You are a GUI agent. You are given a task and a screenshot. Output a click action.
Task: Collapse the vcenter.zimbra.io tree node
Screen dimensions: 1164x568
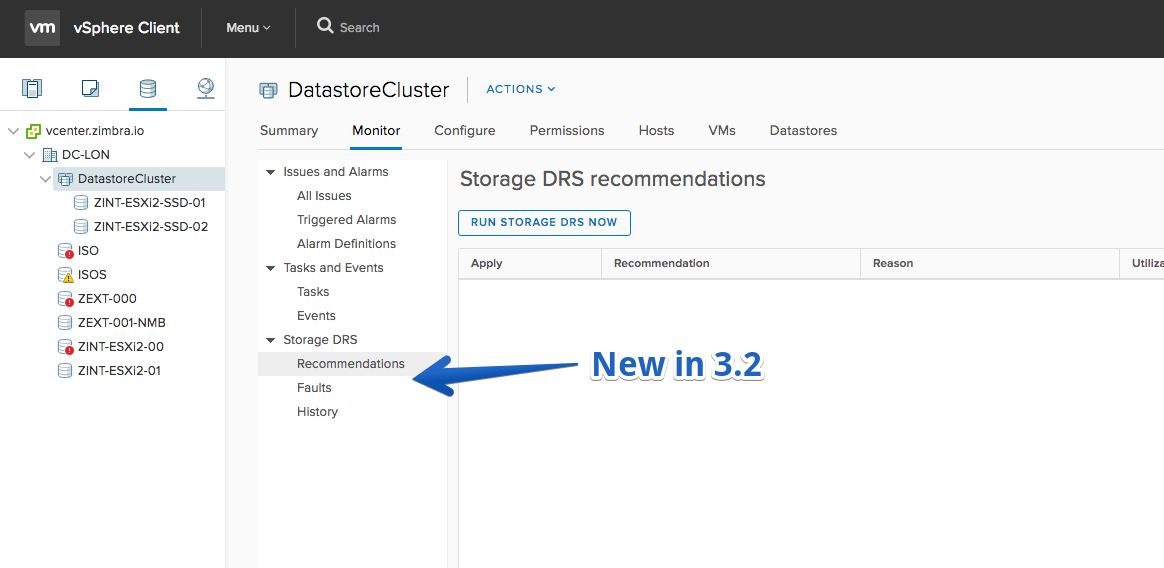coord(13,131)
